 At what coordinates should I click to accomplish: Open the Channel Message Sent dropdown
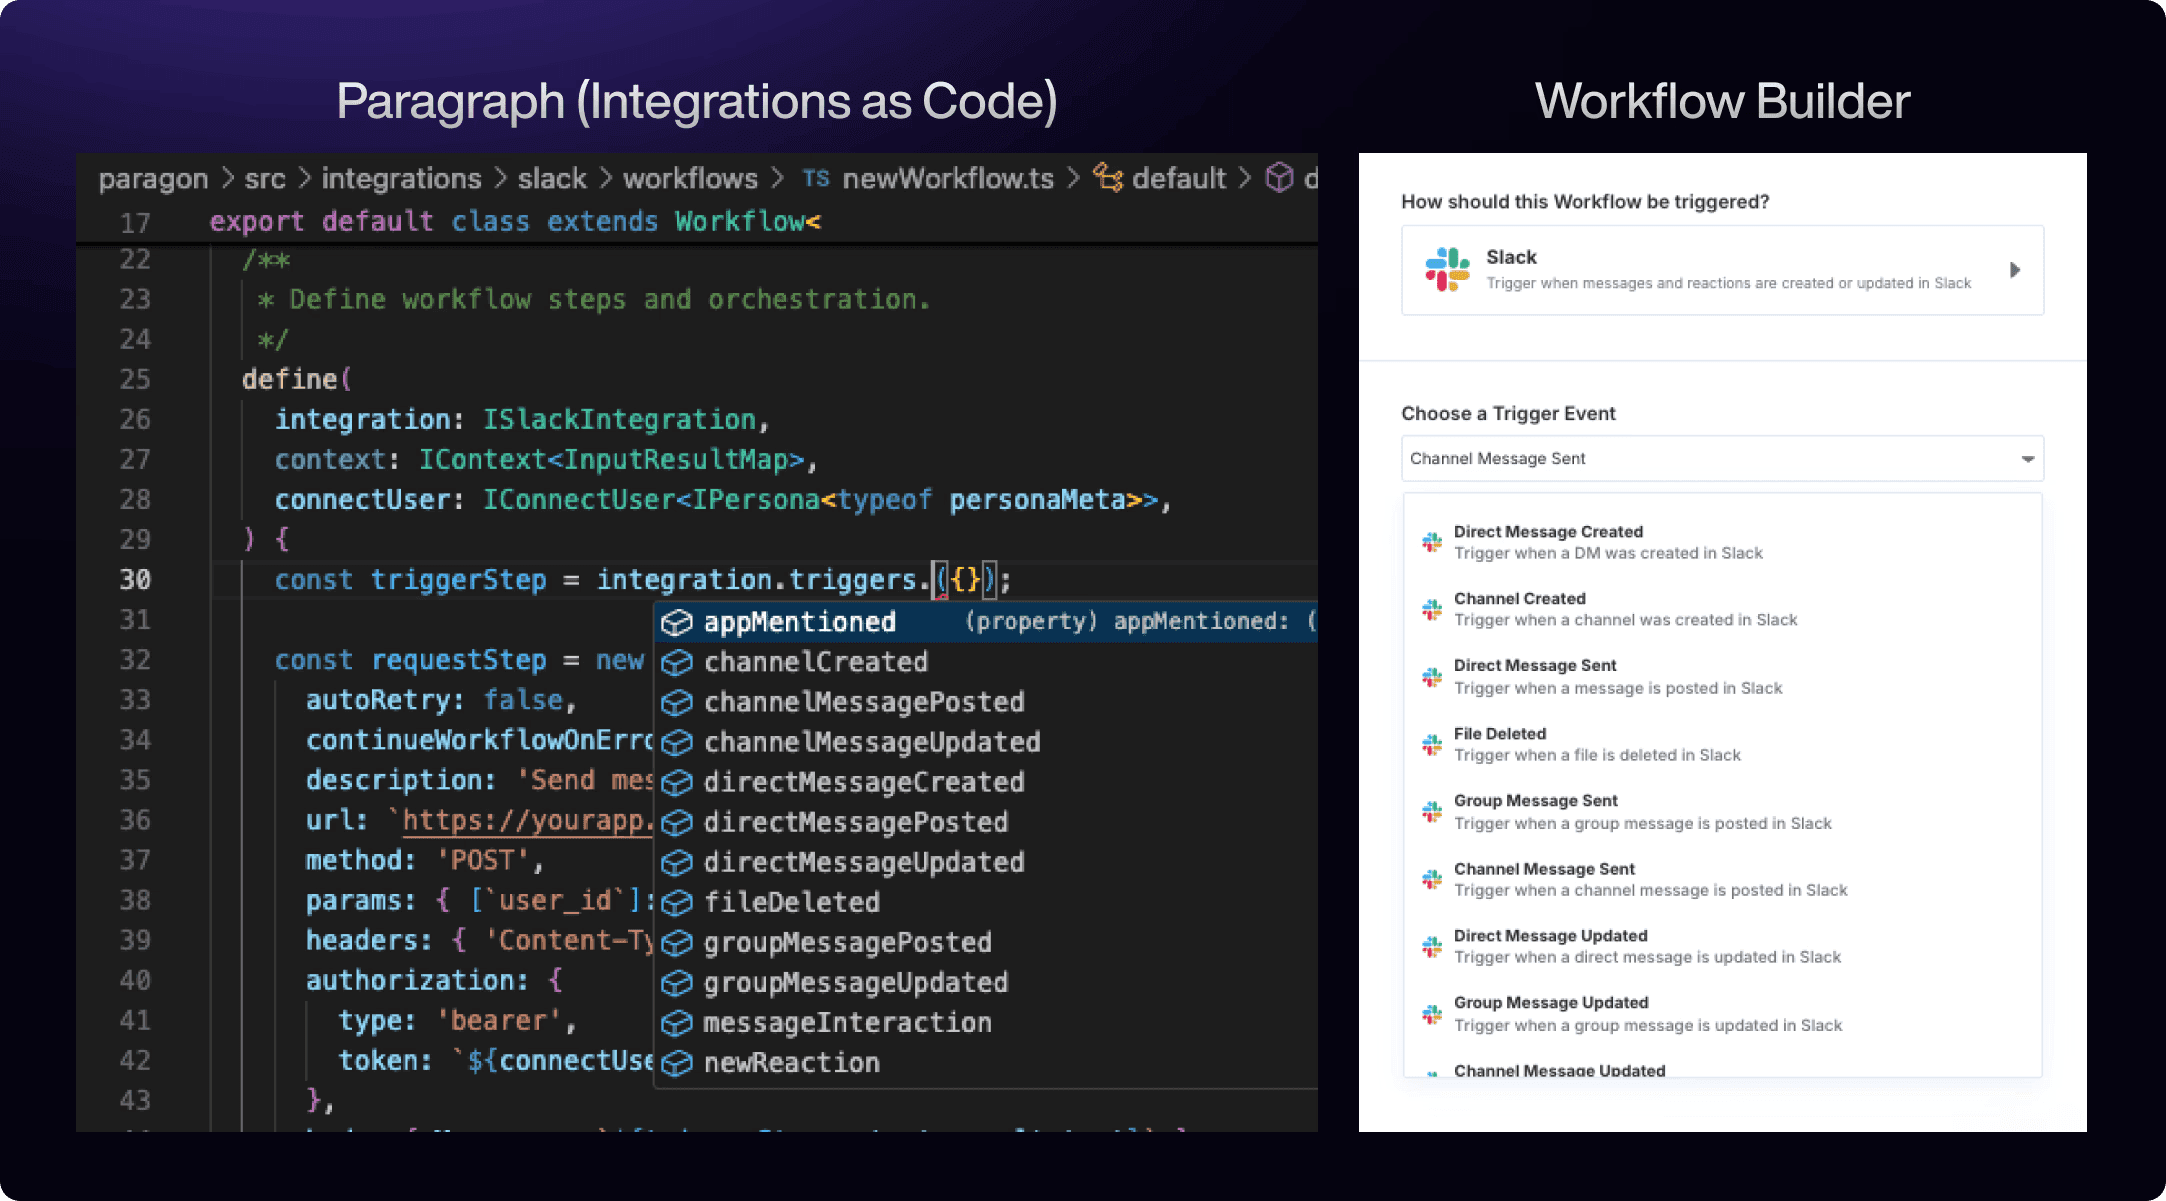pos(1722,459)
